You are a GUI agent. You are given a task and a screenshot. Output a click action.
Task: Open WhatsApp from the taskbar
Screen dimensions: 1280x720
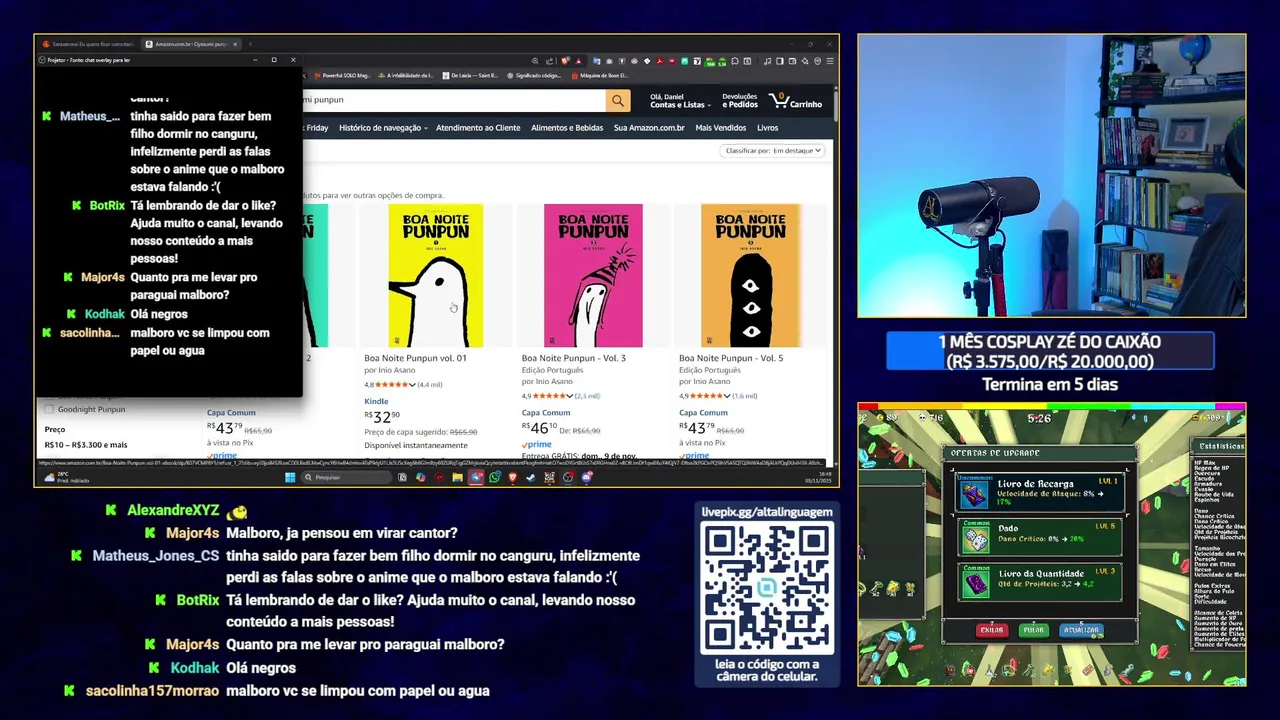tap(494, 477)
